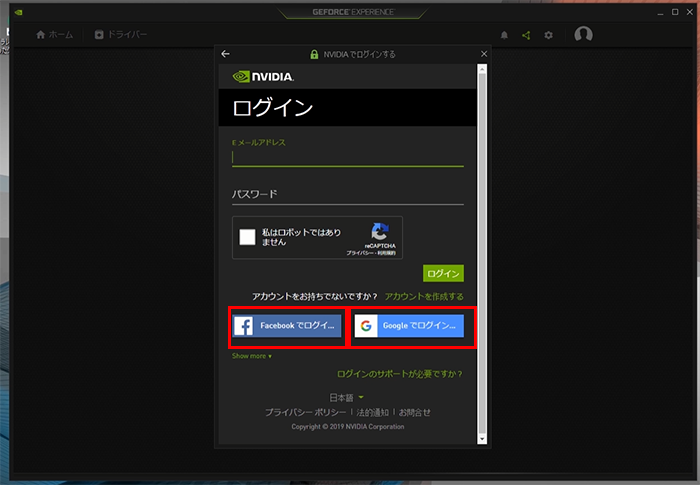Click the green ログイン button
This screenshot has height=485, width=700.
(x=443, y=273)
